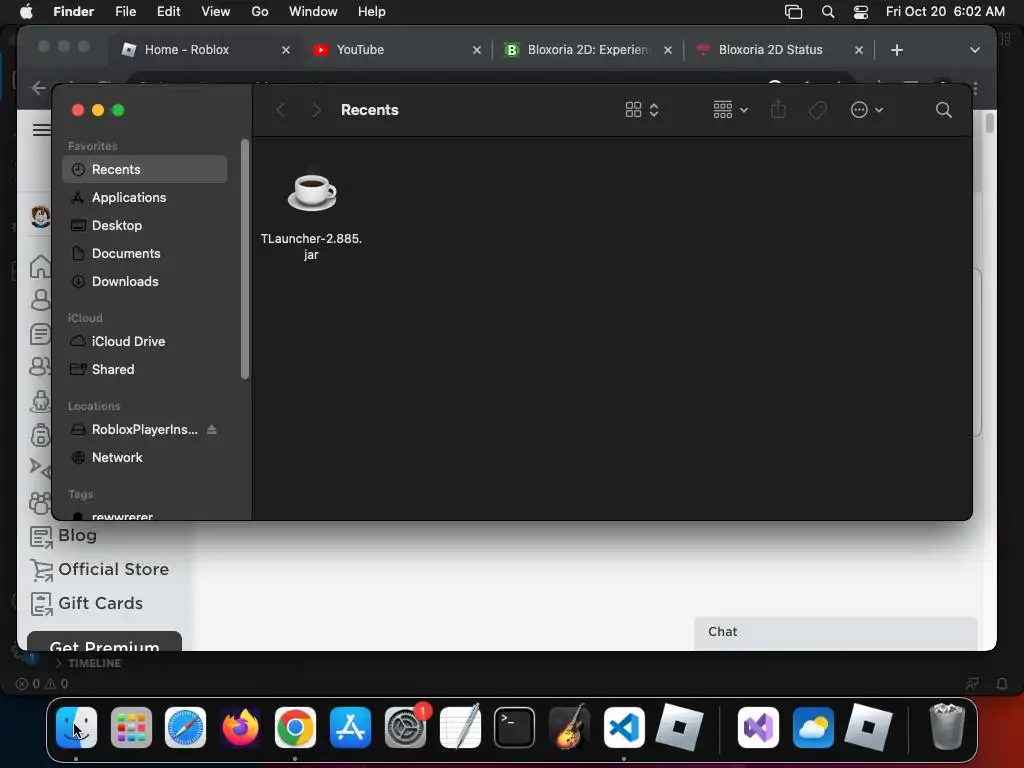Viewport: 1024px width, 768px height.
Task: Open Network location in sidebar
Action: click(144, 458)
